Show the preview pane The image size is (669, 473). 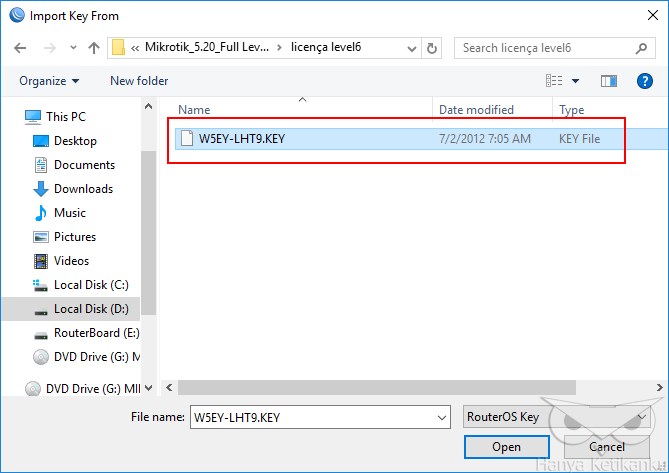point(609,81)
